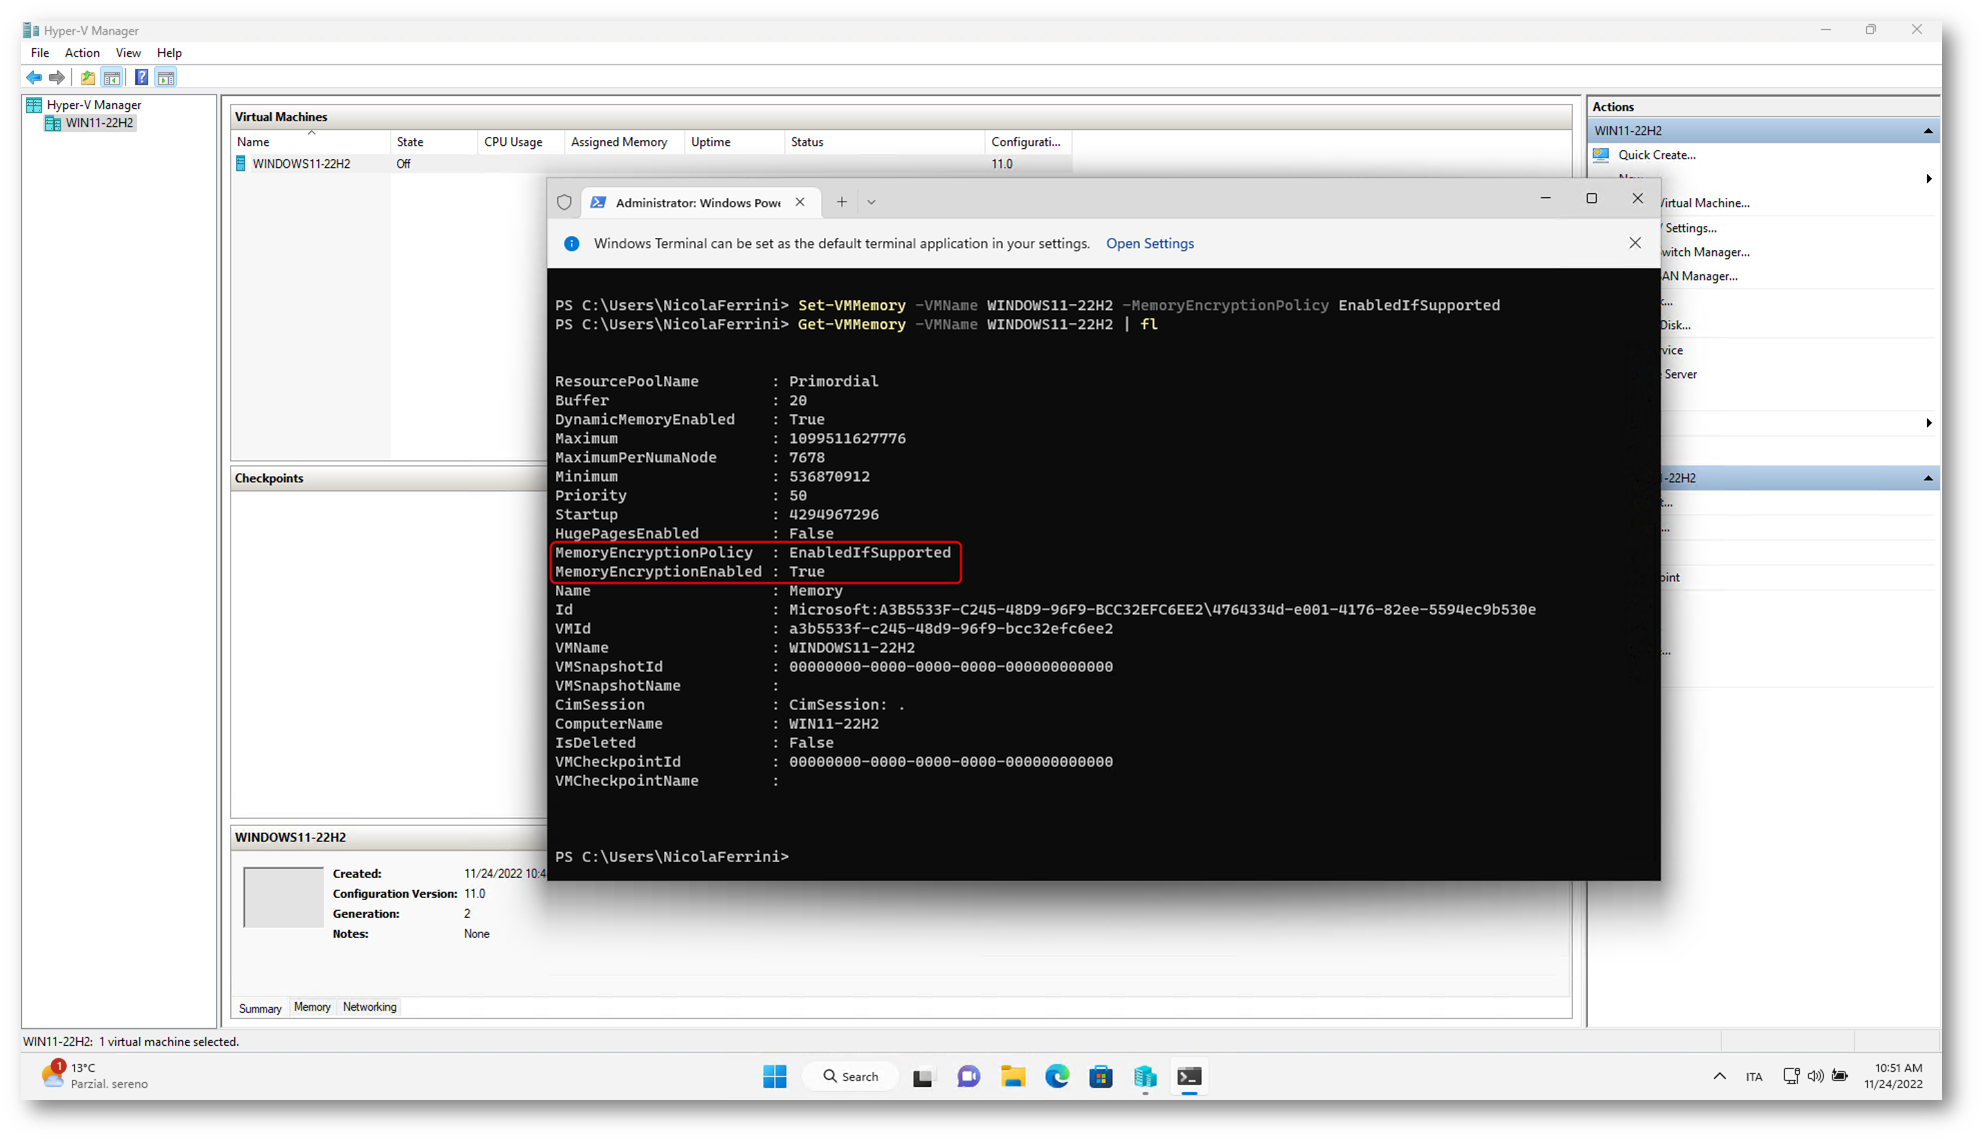Add a new tab in Windows Terminal
The image size is (1984, 1142).
[842, 202]
